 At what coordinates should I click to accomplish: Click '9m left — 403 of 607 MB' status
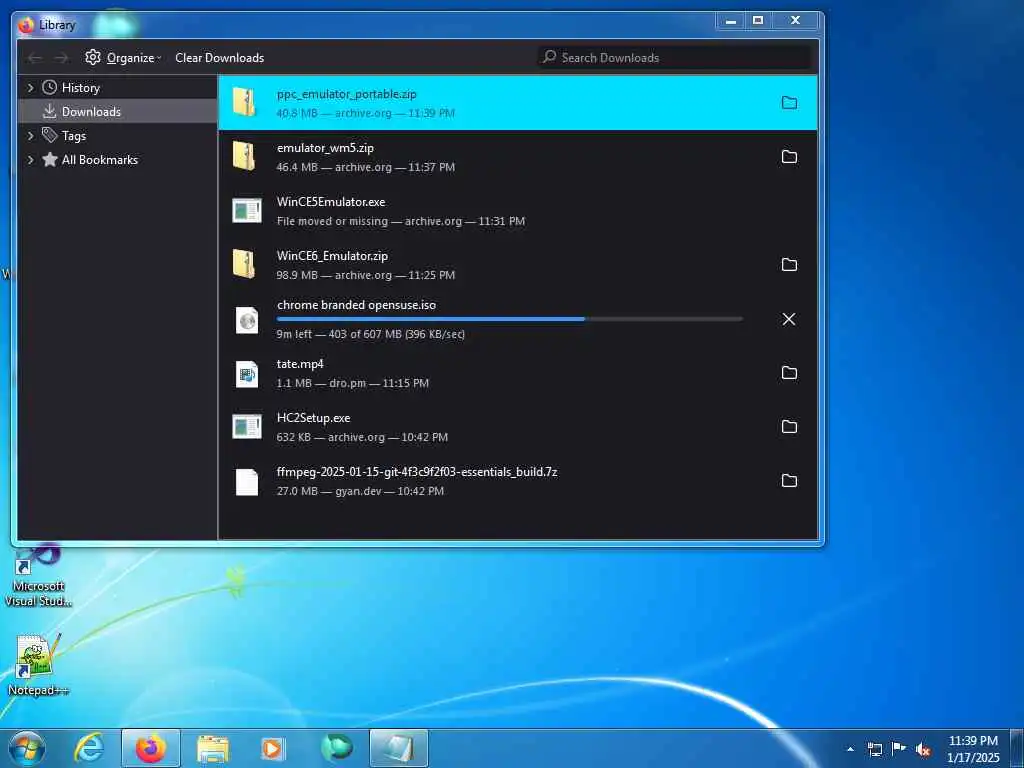click(x=370, y=334)
